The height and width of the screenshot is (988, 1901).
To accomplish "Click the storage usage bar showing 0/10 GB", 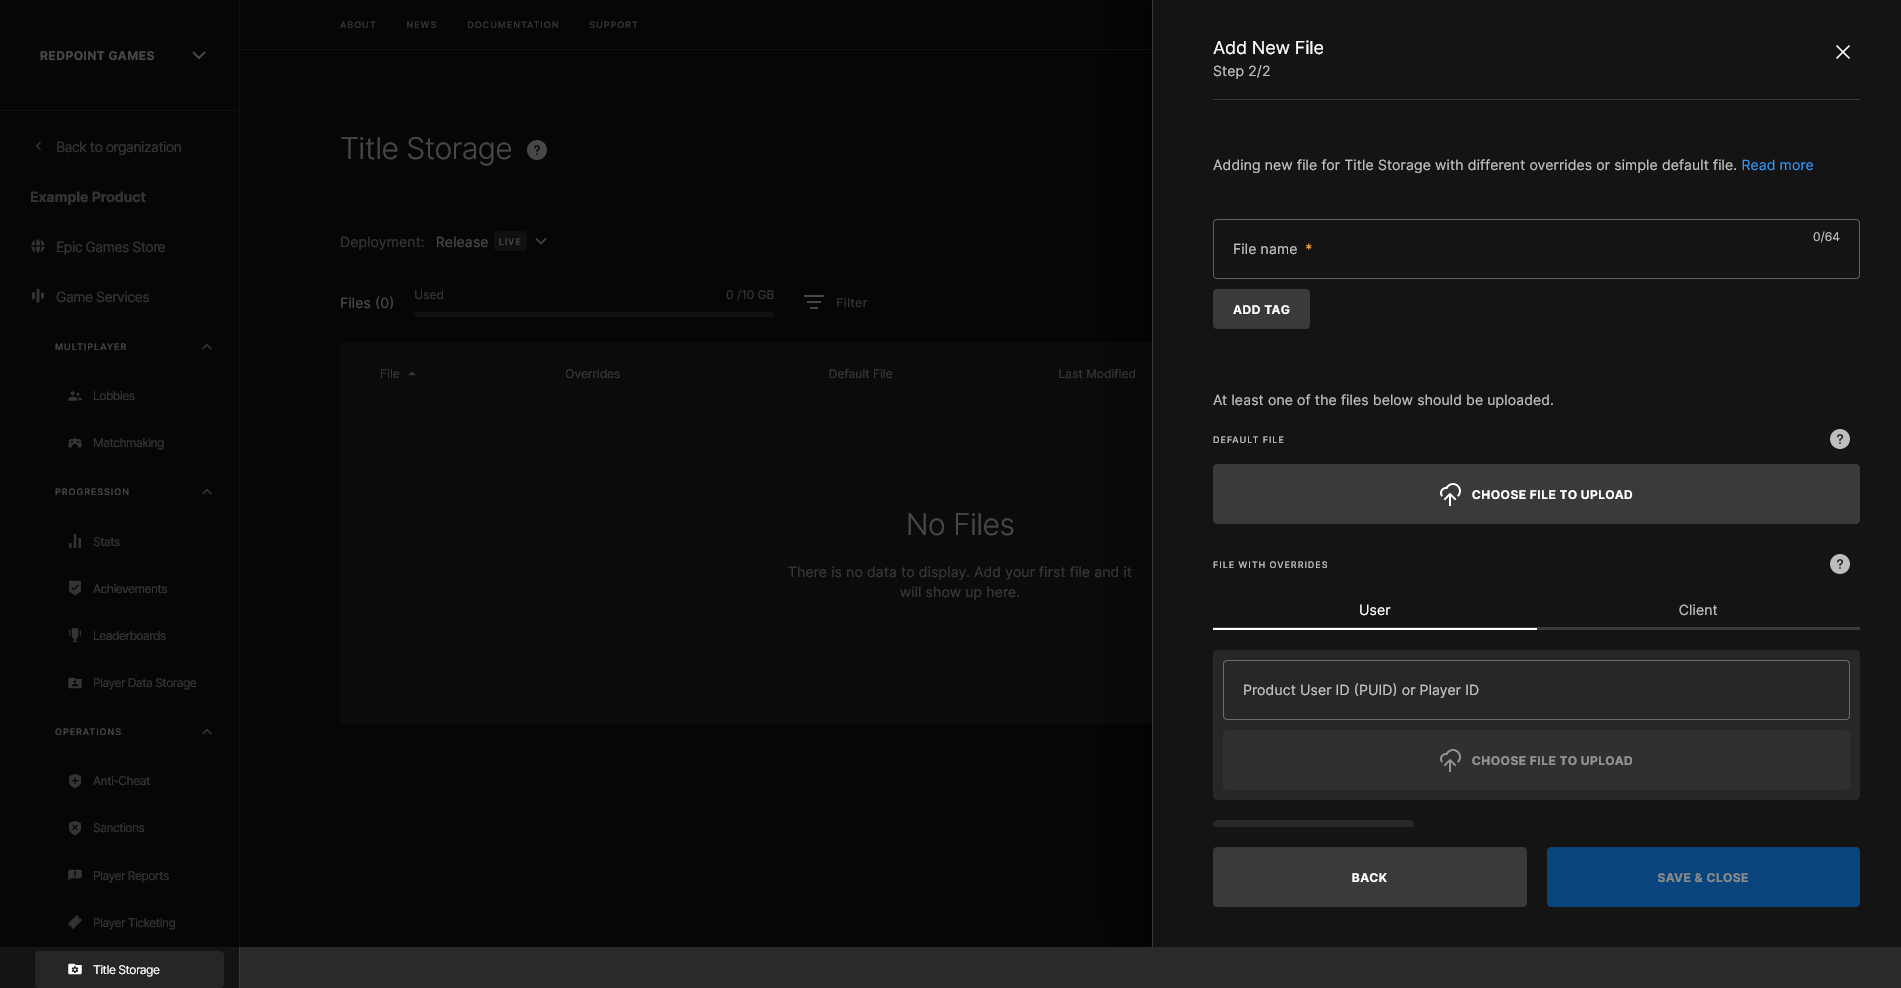I will (x=593, y=312).
